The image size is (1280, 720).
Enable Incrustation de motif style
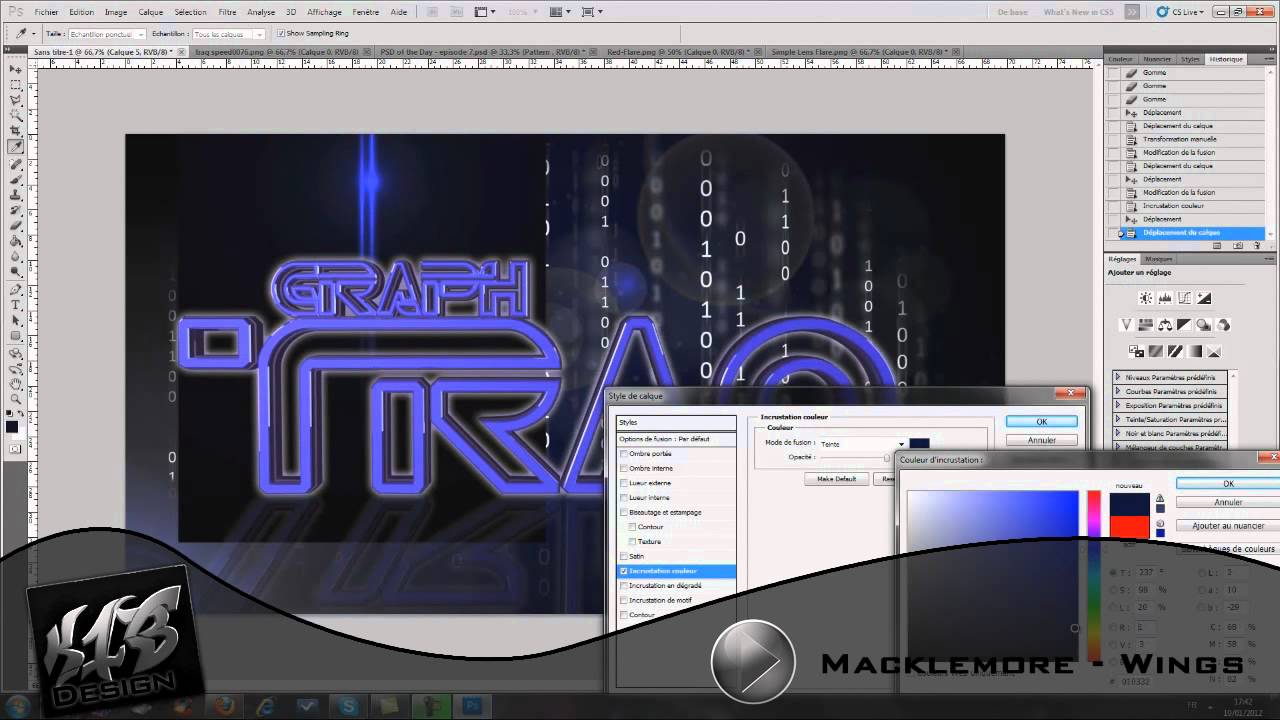[x=624, y=600]
